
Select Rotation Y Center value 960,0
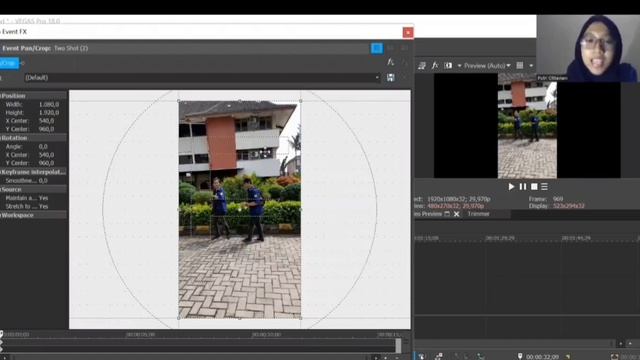click(x=46, y=163)
